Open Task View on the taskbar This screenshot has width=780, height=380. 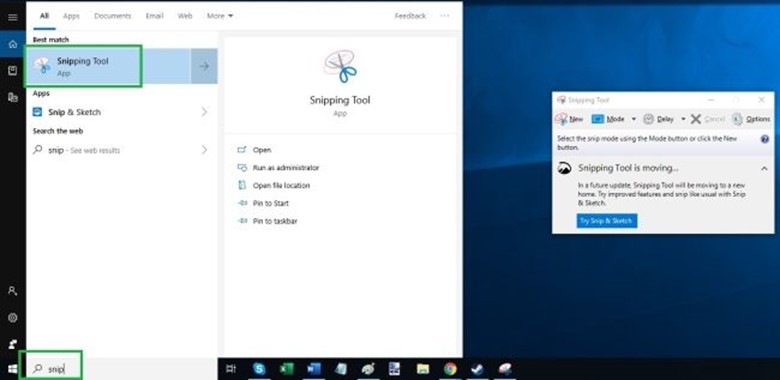(x=230, y=369)
